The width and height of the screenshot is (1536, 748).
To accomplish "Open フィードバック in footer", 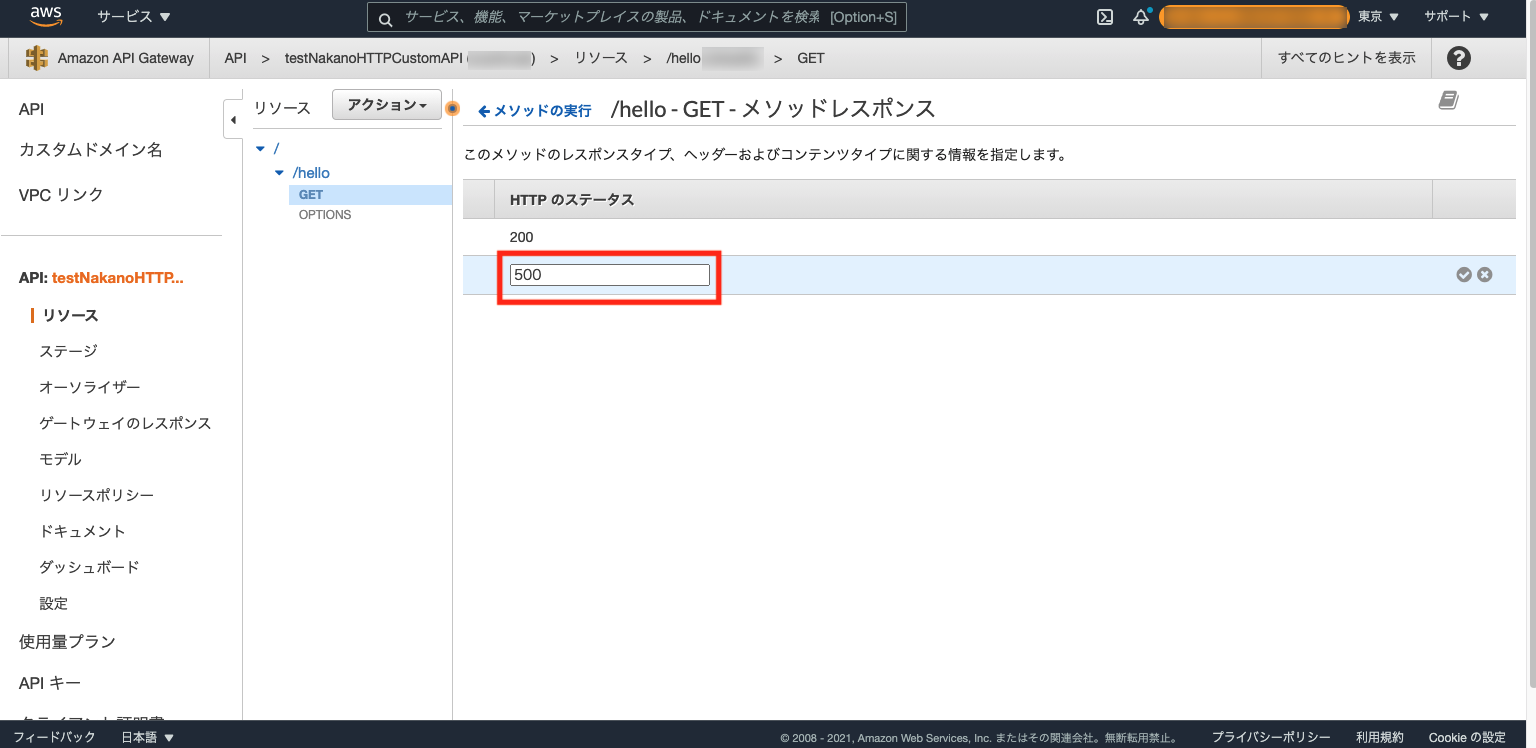I will coord(54,737).
